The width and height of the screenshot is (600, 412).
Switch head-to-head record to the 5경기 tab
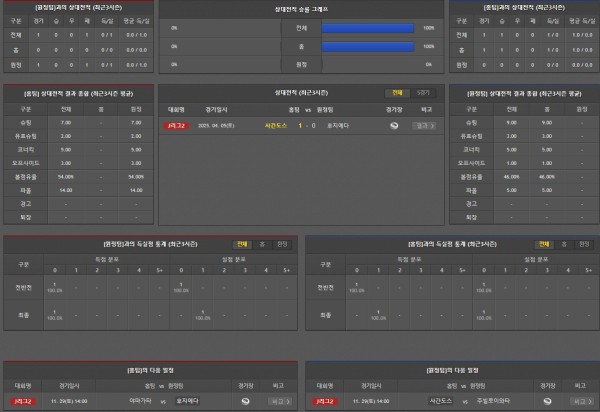tap(421, 91)
